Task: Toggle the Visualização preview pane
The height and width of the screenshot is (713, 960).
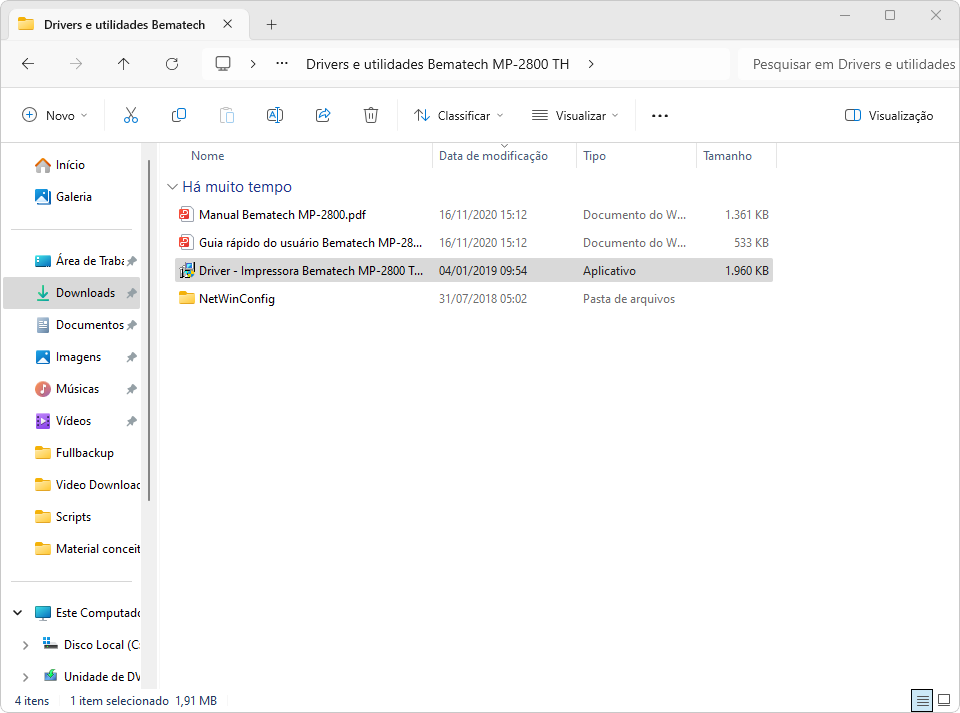Action: [x=889, y=116]
